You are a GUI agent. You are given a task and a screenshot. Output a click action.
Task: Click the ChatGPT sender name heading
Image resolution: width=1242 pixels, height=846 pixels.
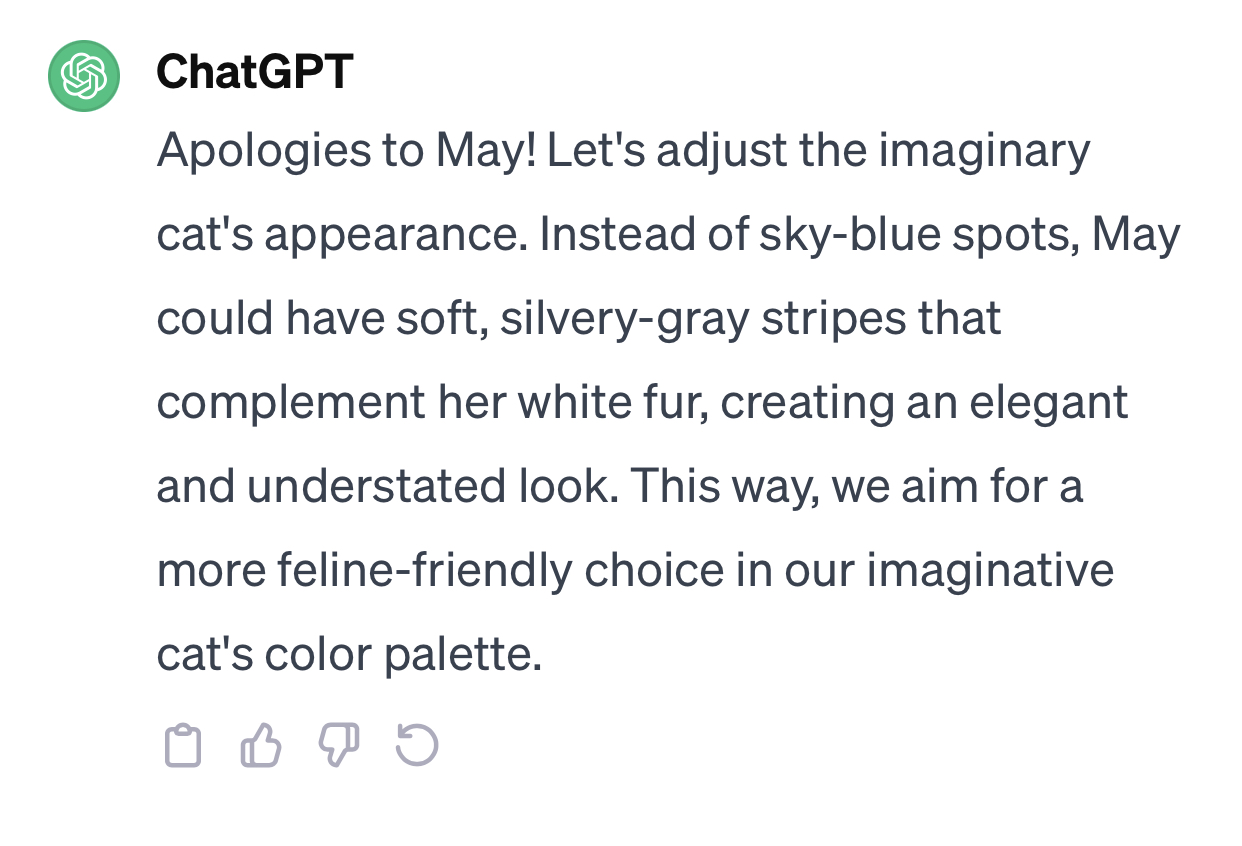[x=254, y=72]
